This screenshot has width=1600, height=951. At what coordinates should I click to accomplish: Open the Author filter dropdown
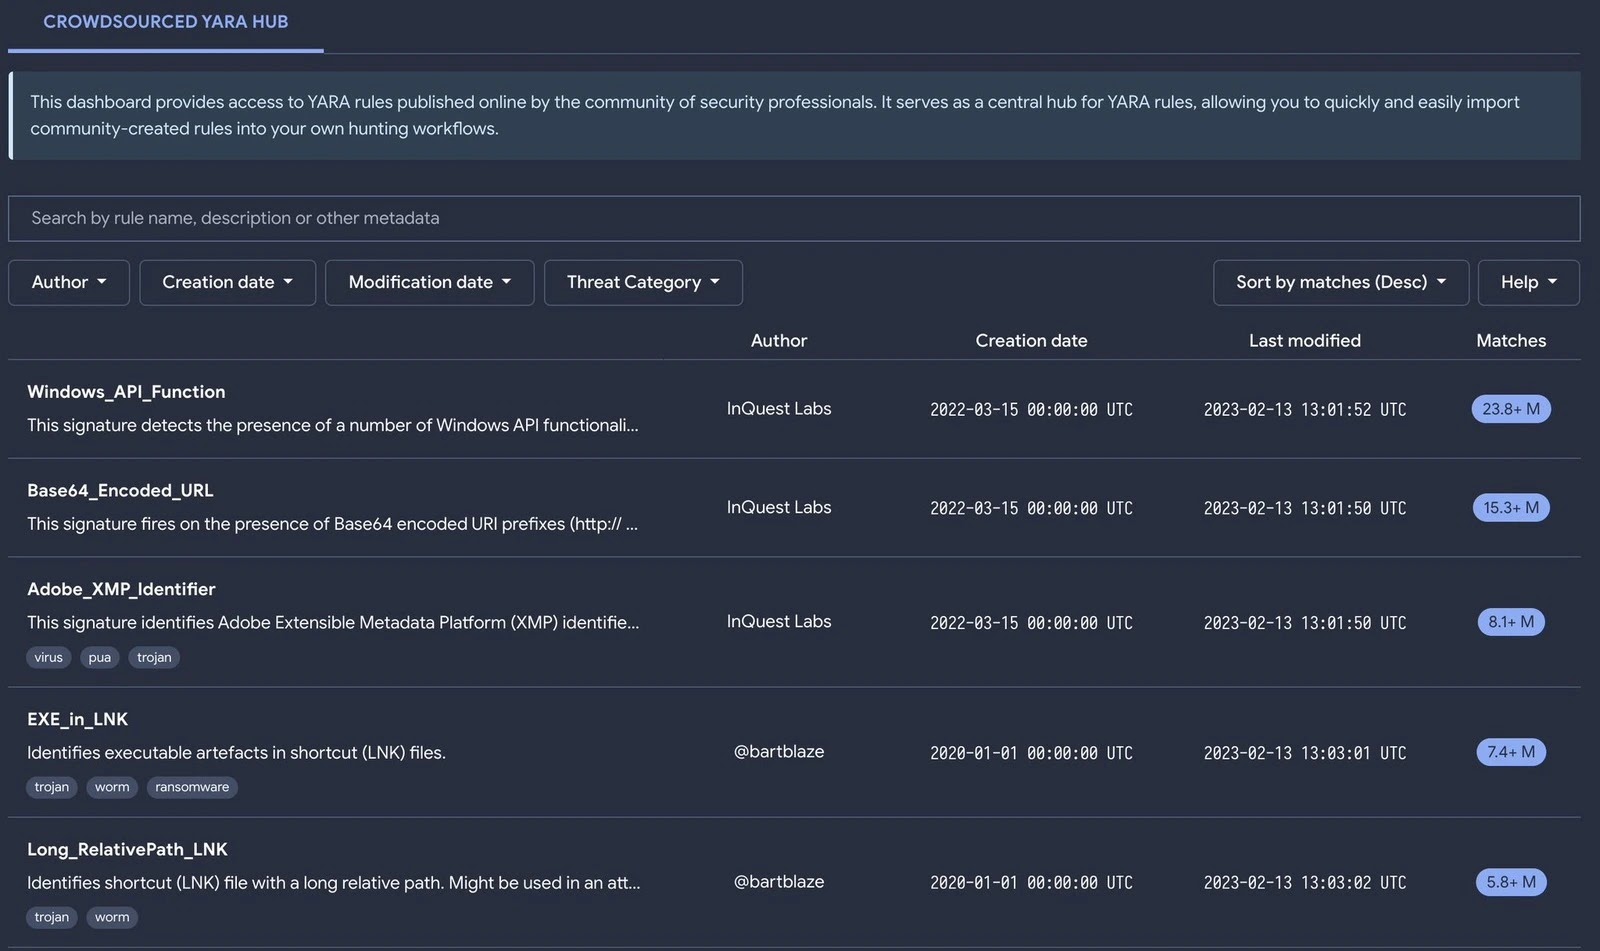coord(69,283)
